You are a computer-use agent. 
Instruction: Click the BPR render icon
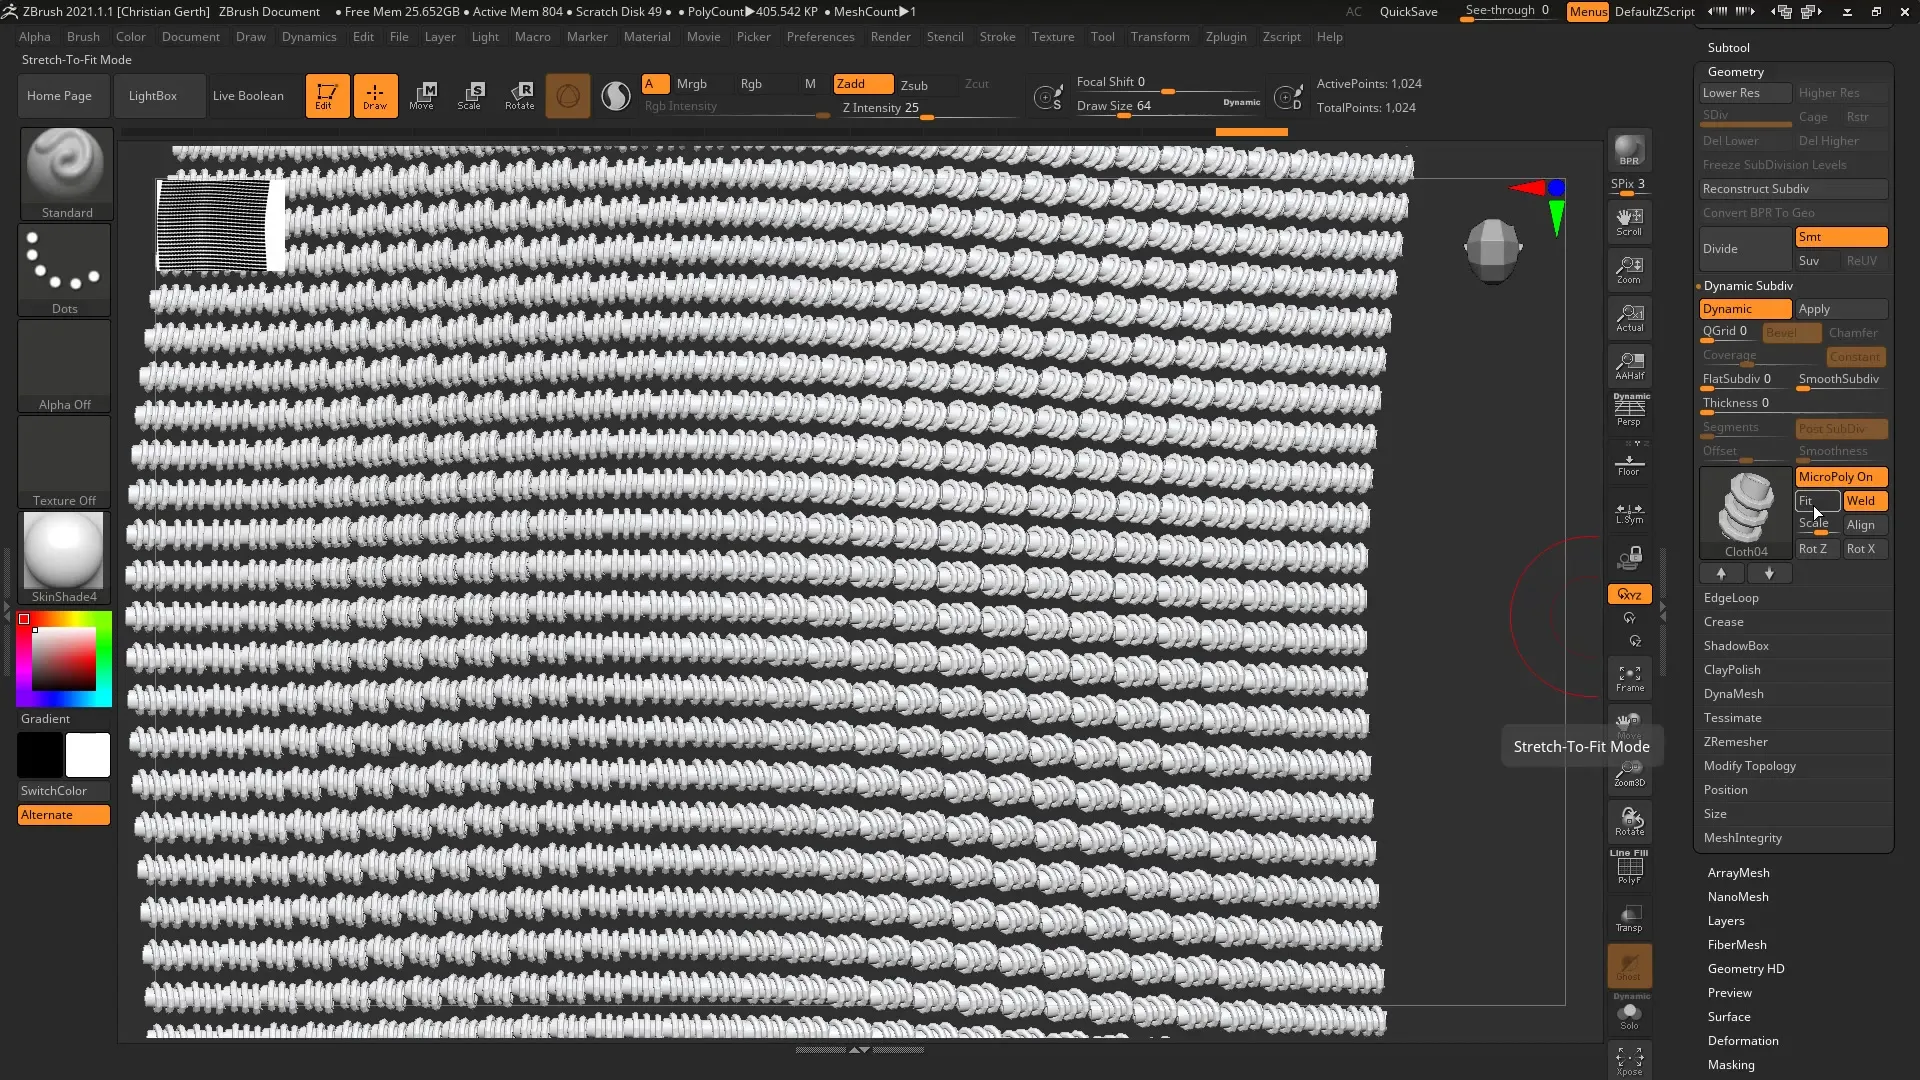[1629, 150]
